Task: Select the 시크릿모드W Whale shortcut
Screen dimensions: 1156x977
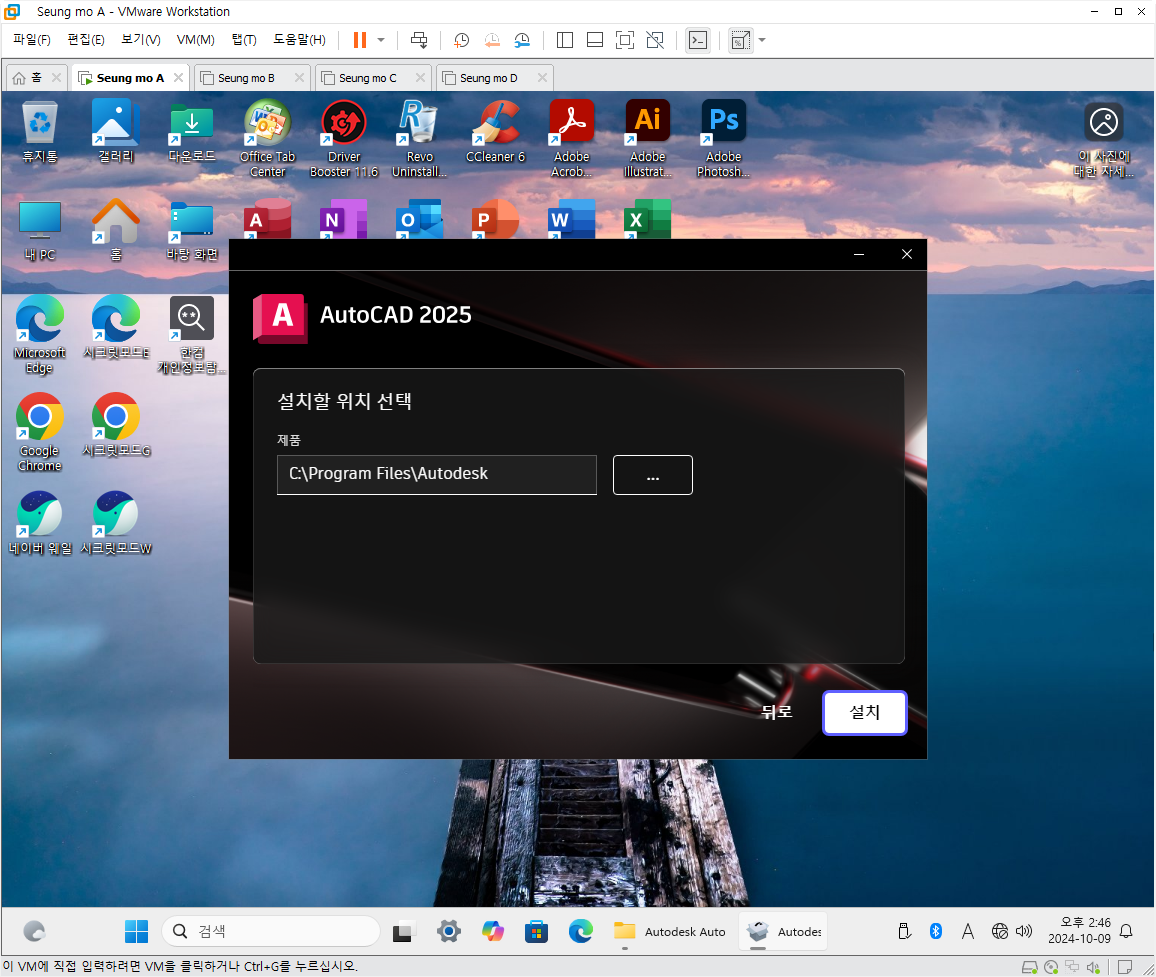Action: pyautogui.click(x=116, y=523)
